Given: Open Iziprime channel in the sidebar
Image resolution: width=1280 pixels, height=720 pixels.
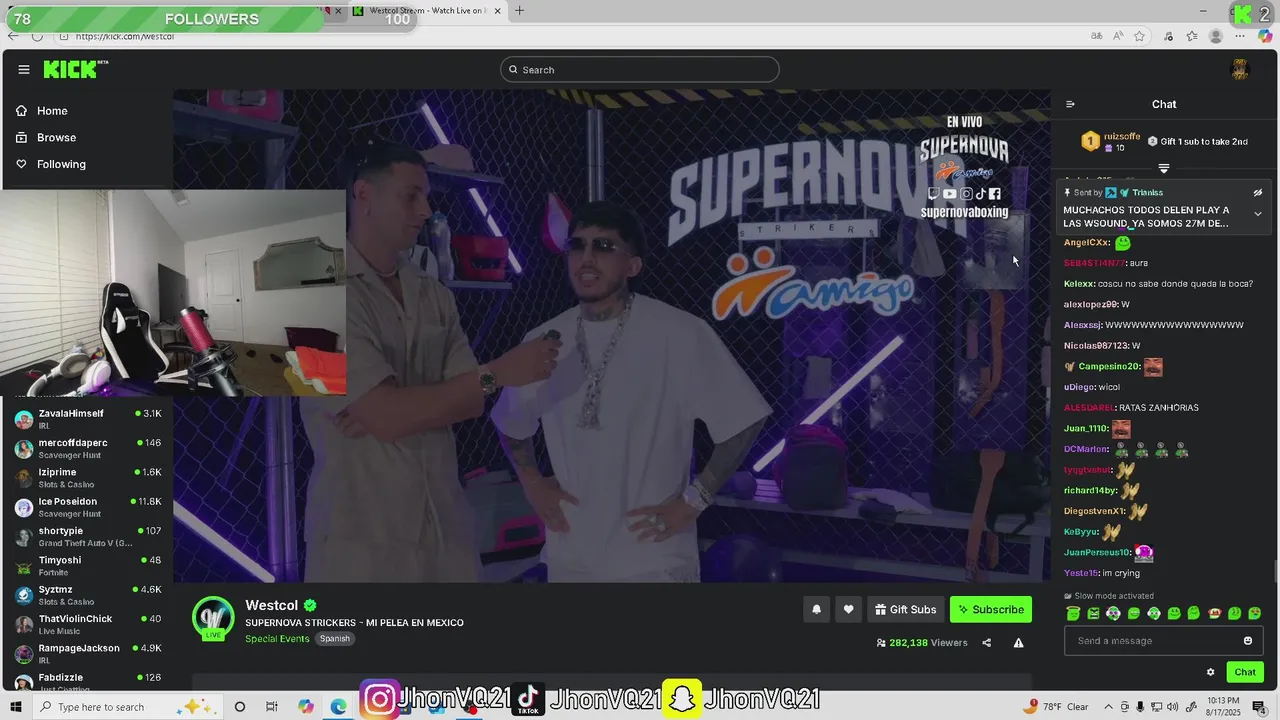Looking at the screenshot, I should coord(87,478).
